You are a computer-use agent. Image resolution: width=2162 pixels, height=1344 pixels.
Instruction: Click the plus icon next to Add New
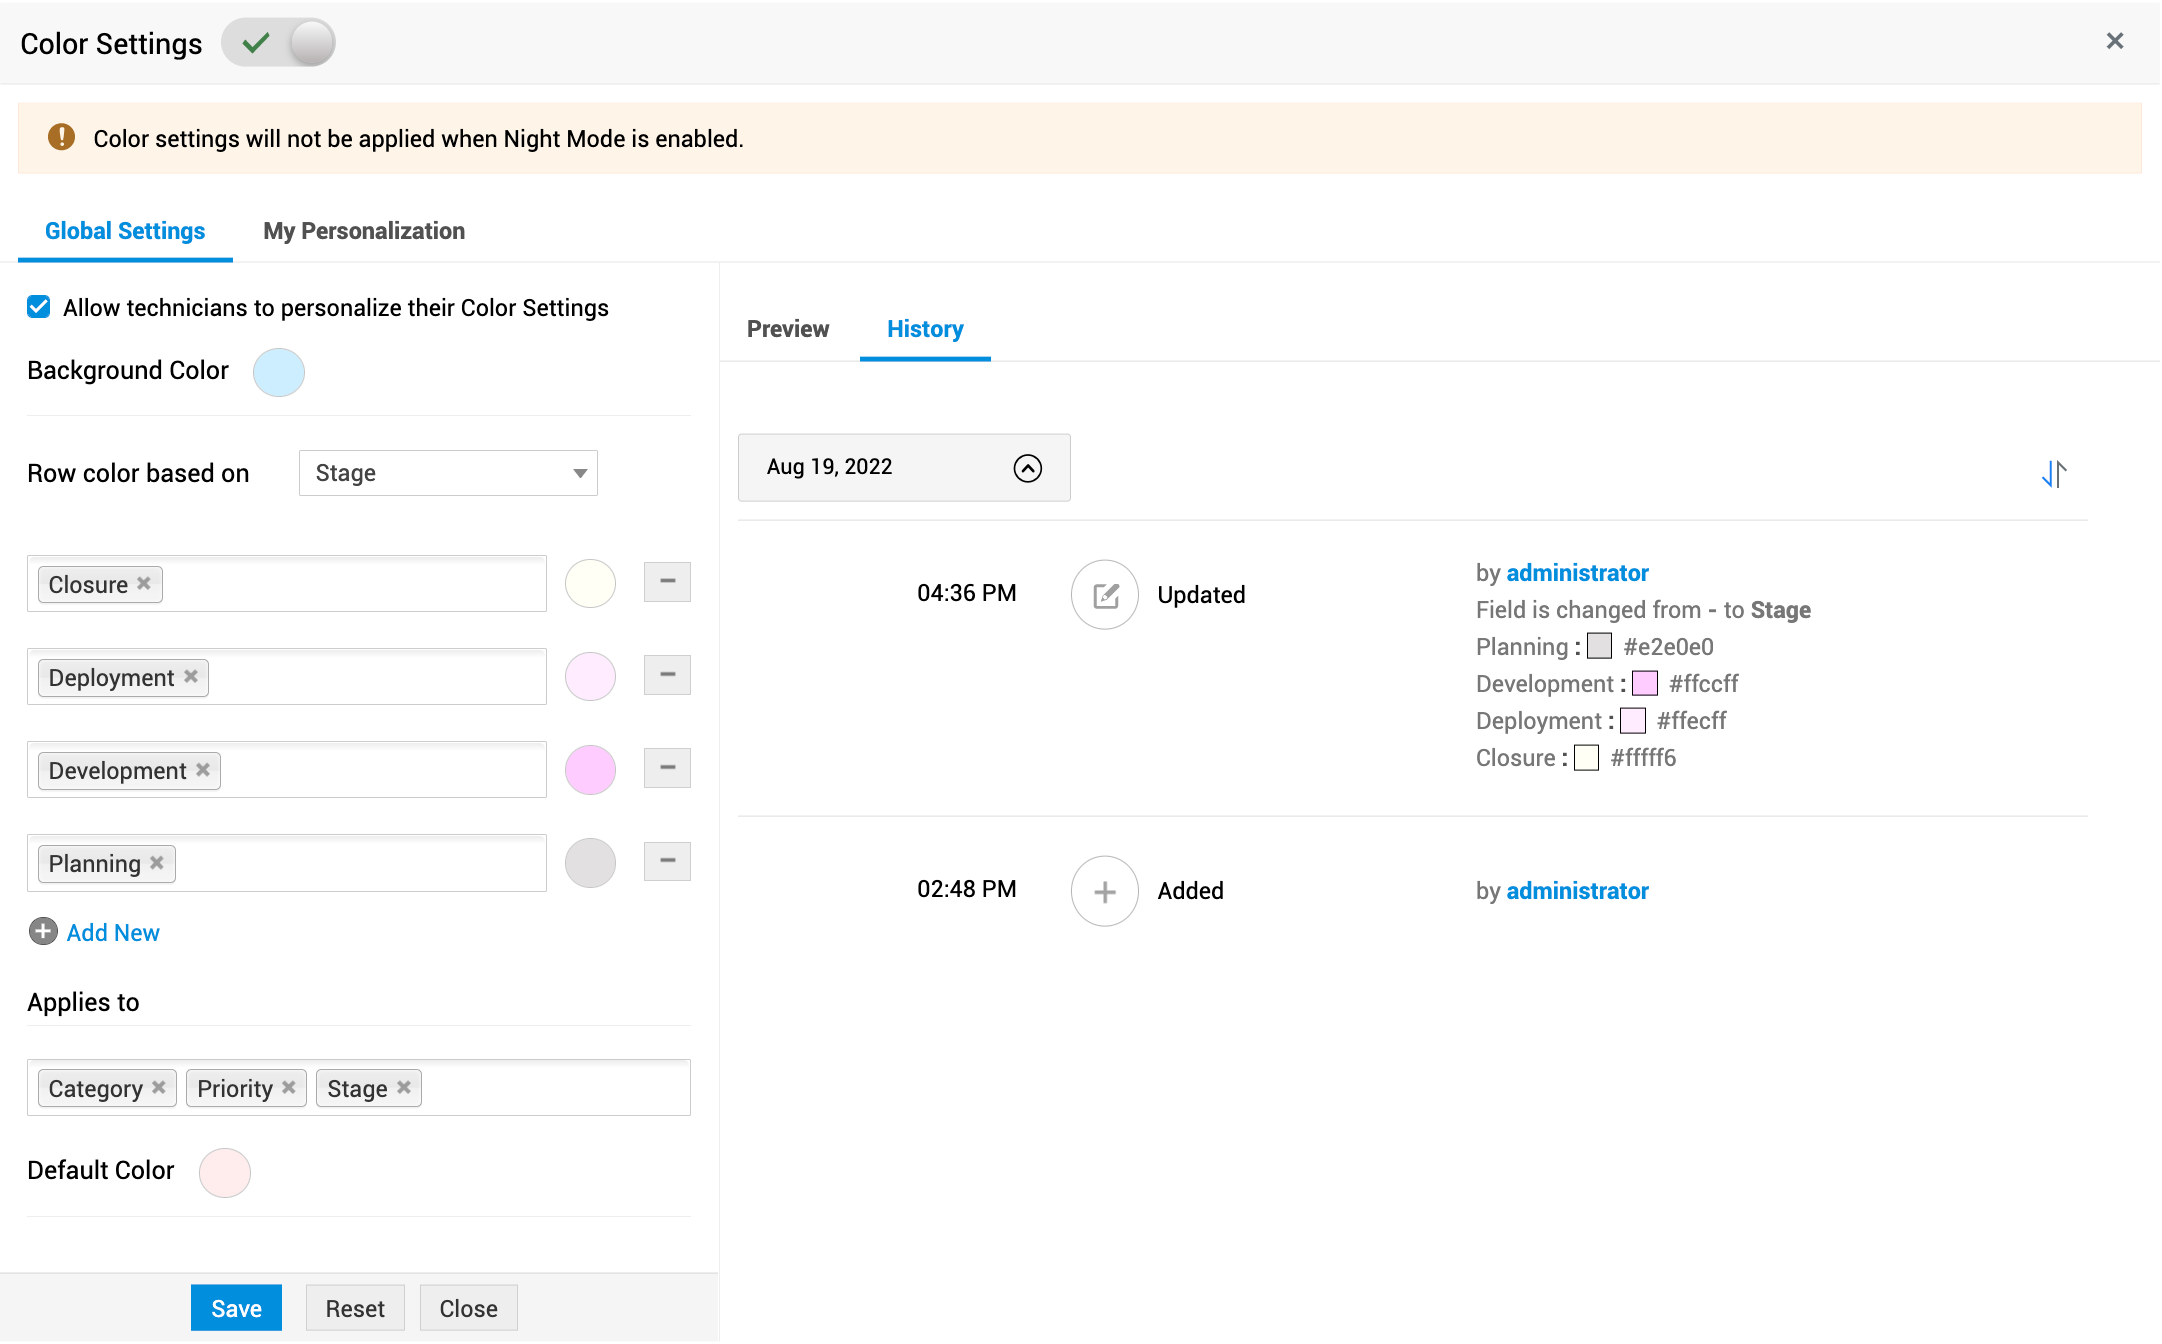point(43,932)
